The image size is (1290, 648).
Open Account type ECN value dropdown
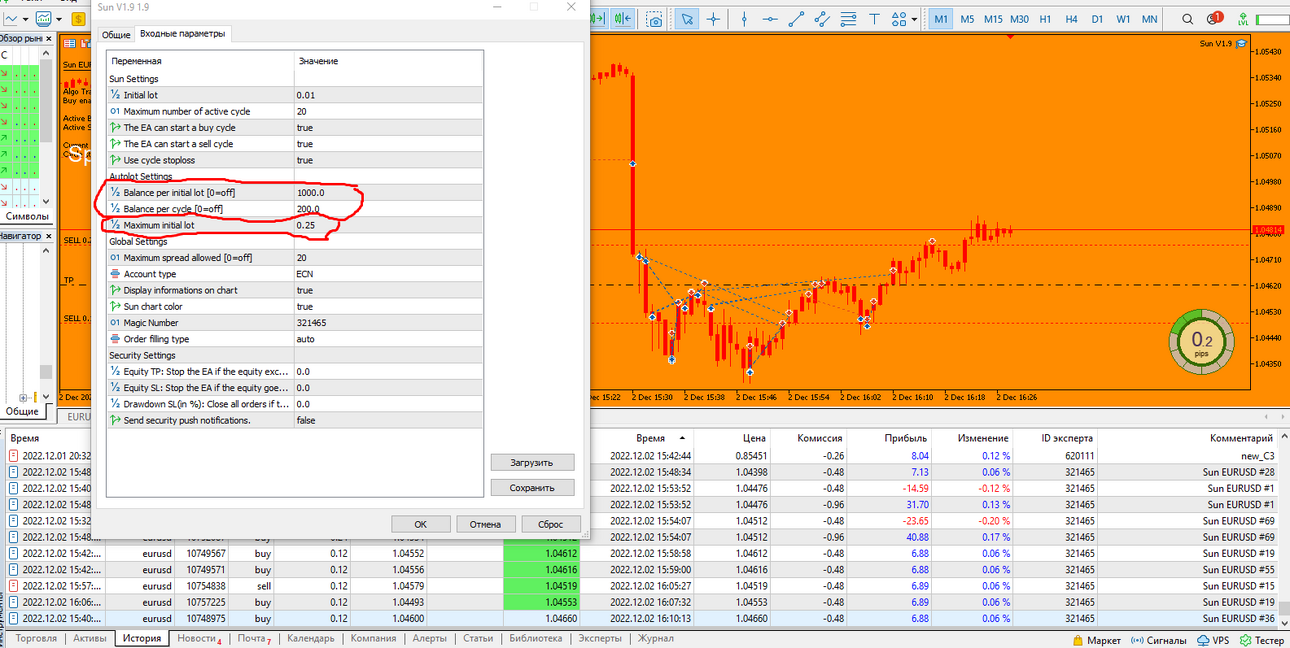tap(388, 274)
